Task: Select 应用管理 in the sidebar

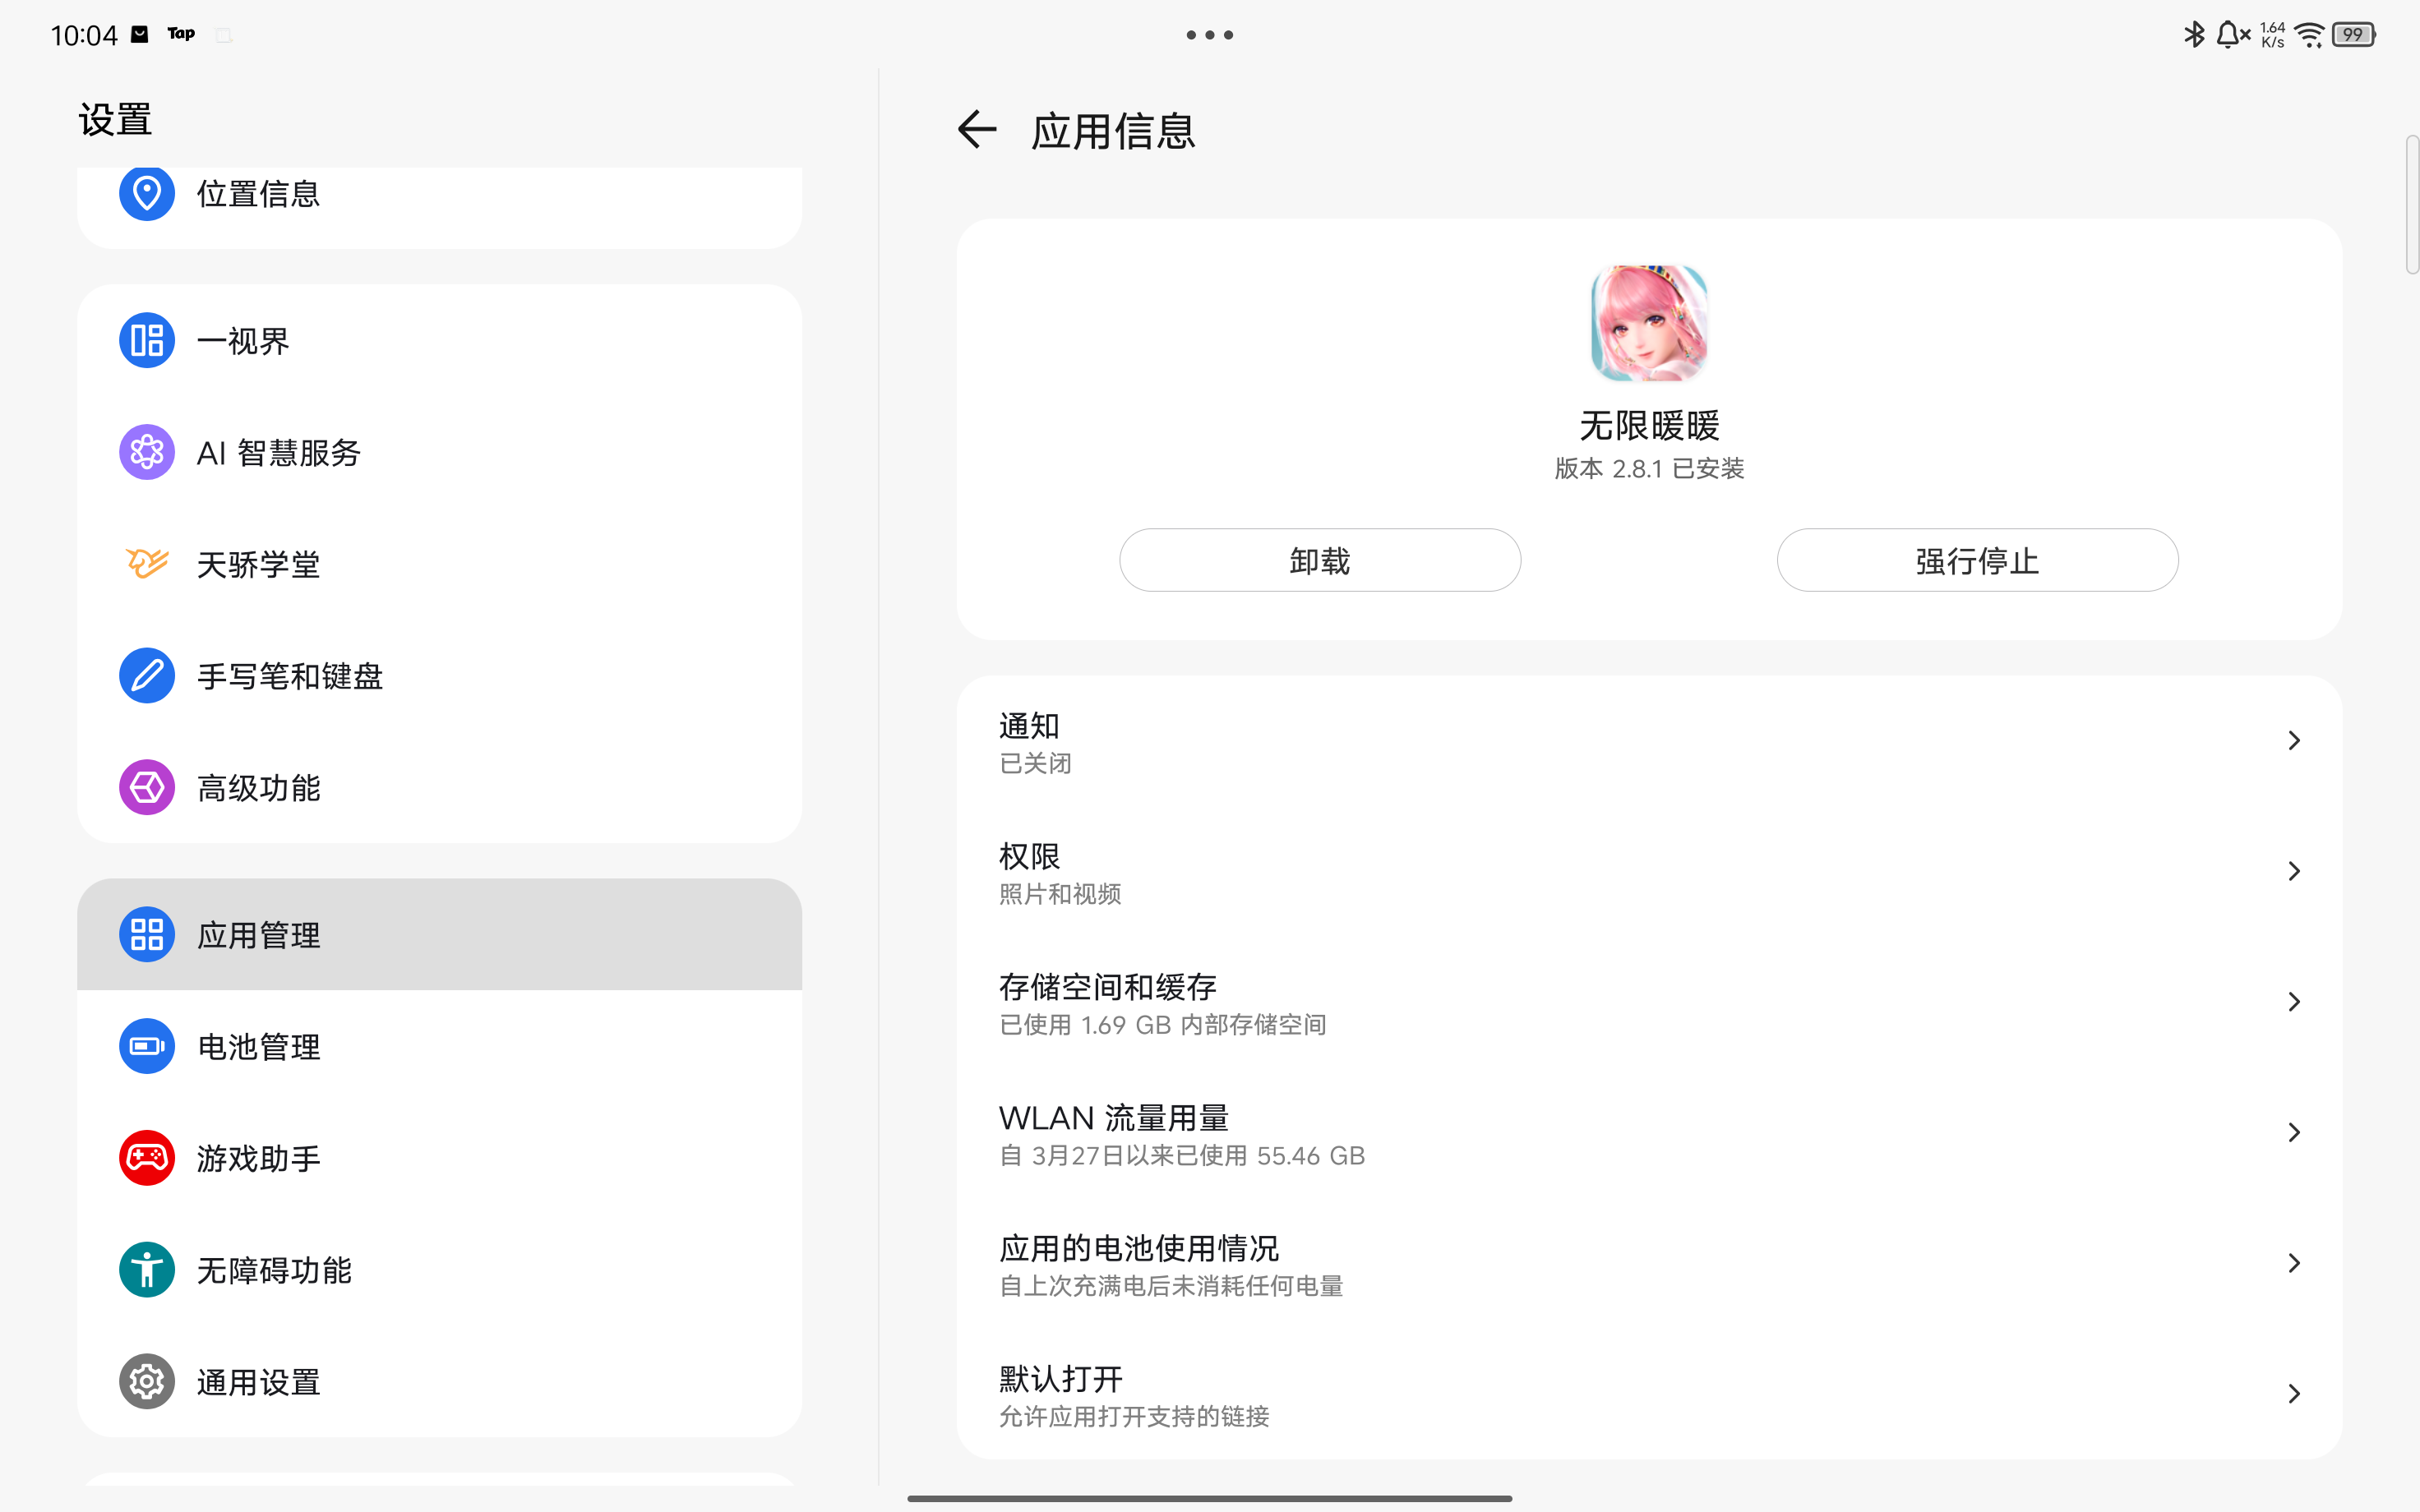Action: click(439, 935)
